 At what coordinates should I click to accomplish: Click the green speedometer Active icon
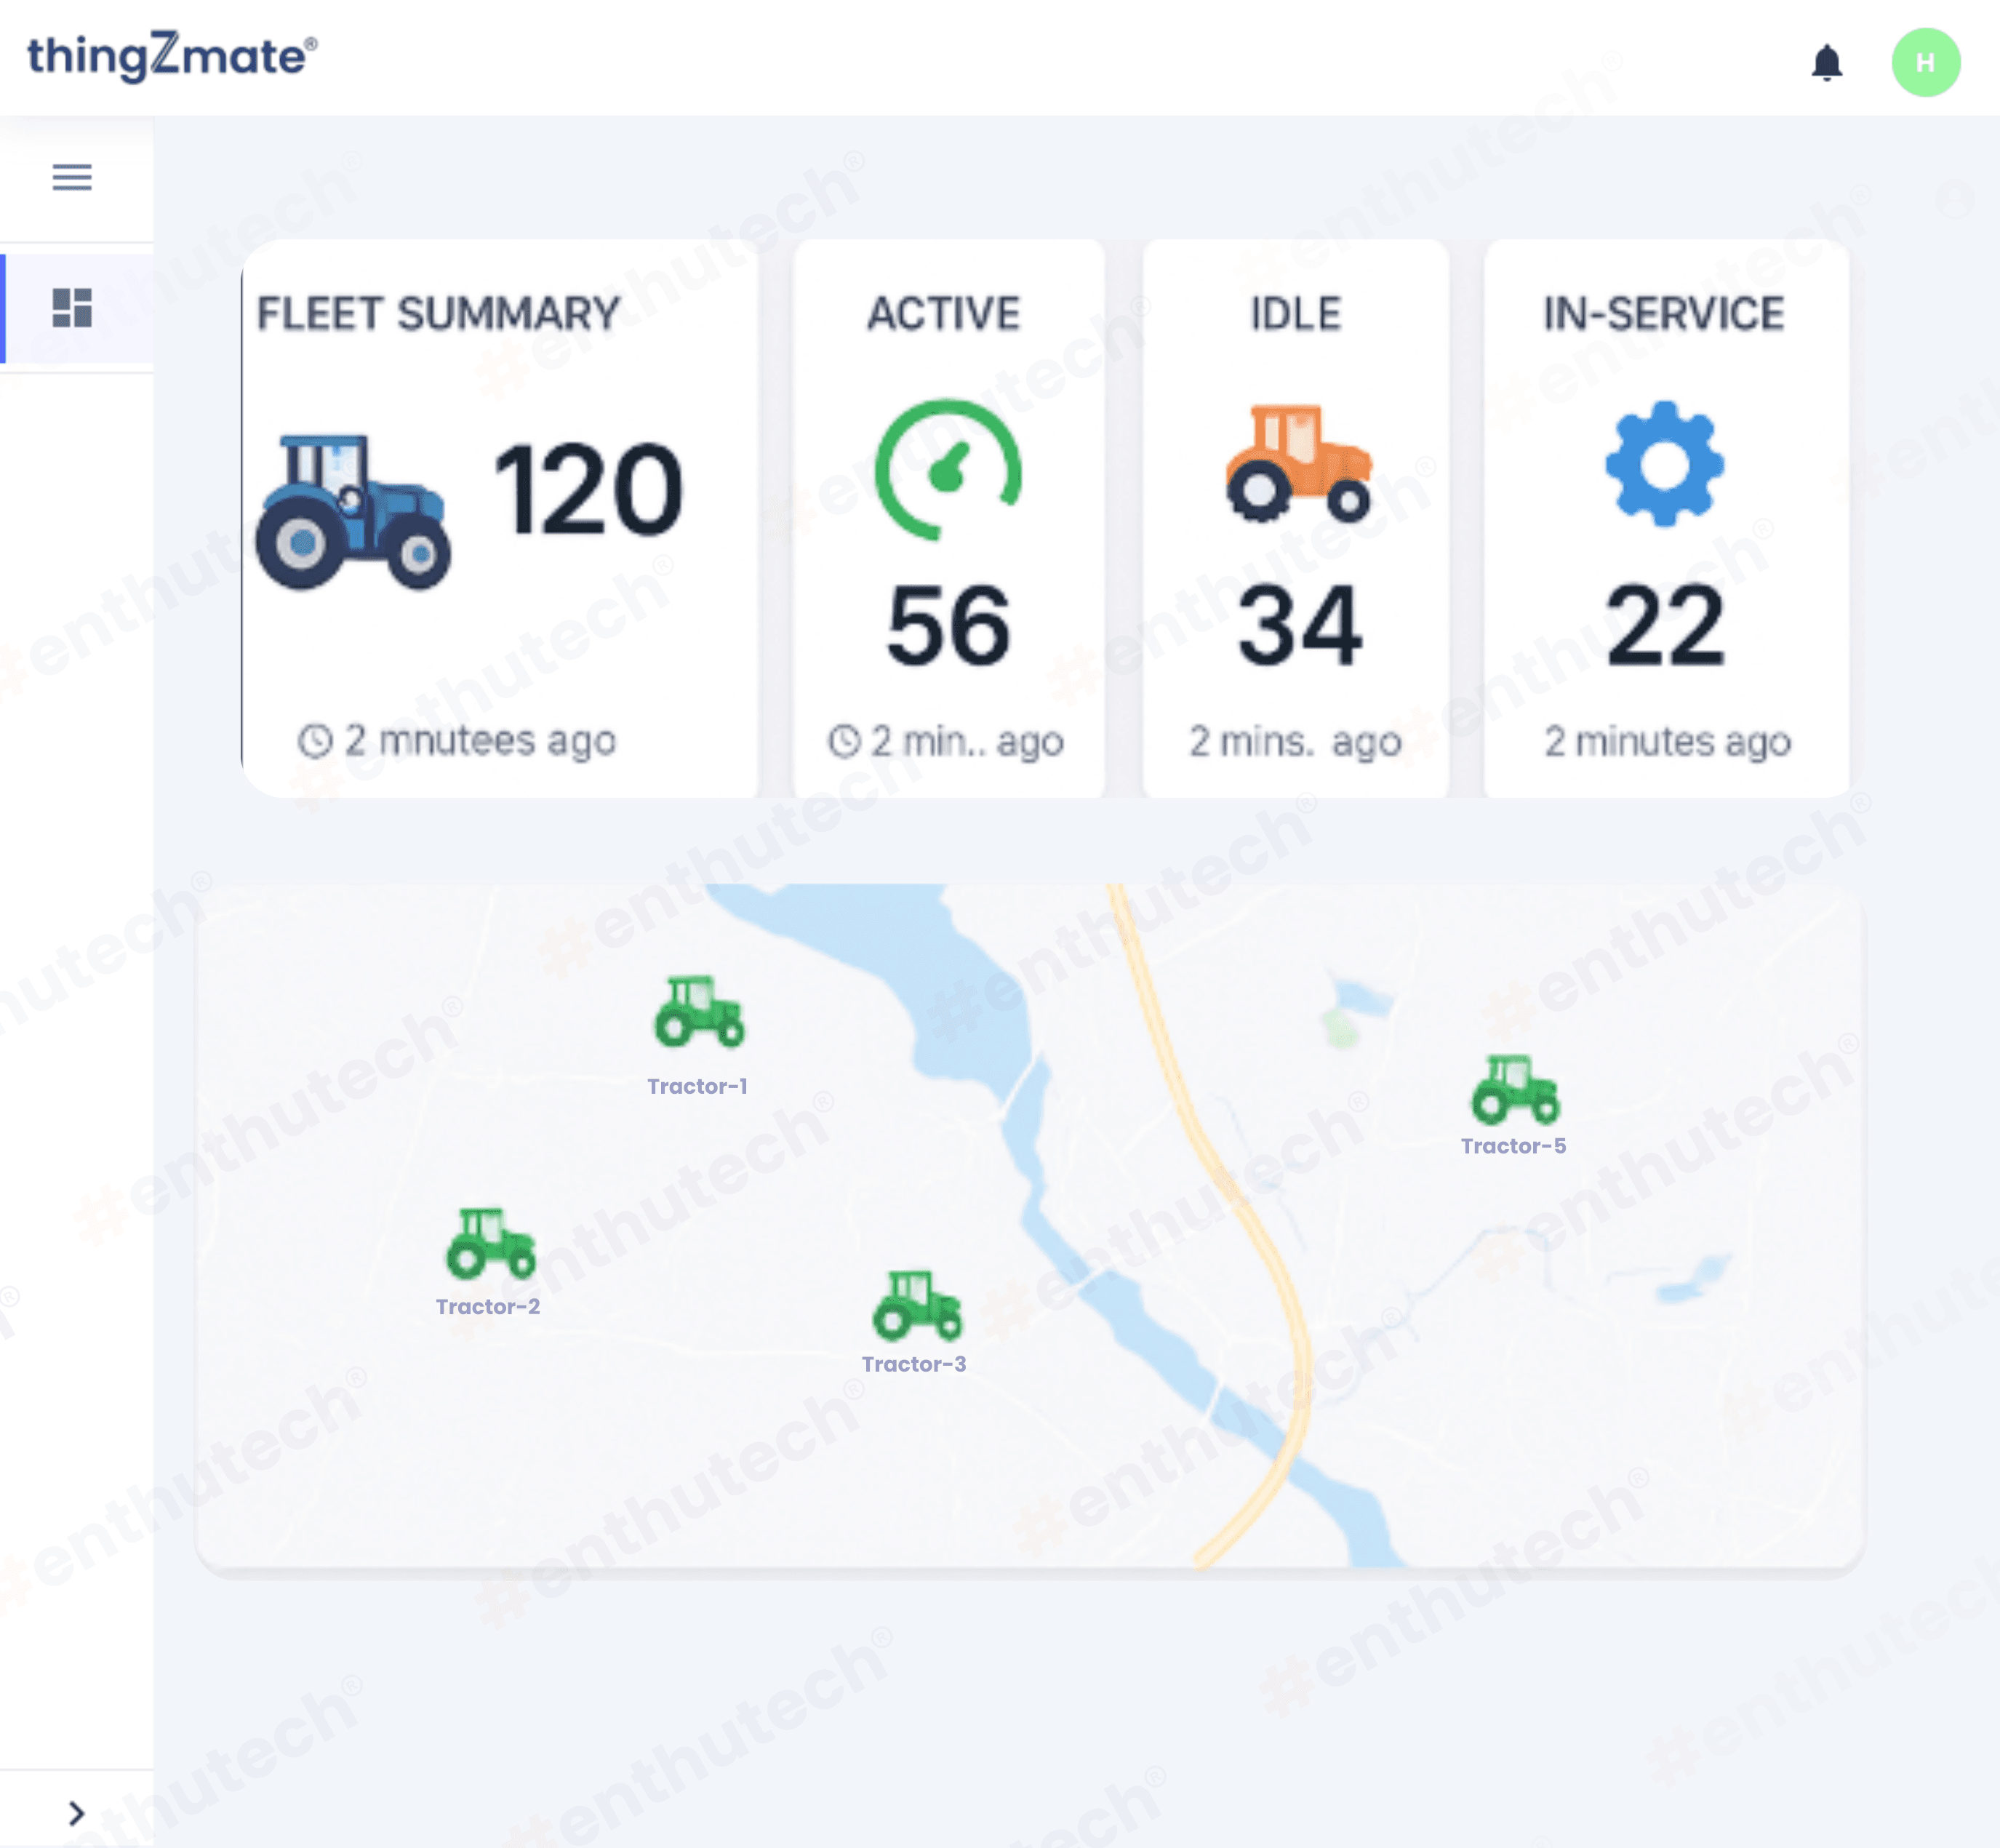948,469
